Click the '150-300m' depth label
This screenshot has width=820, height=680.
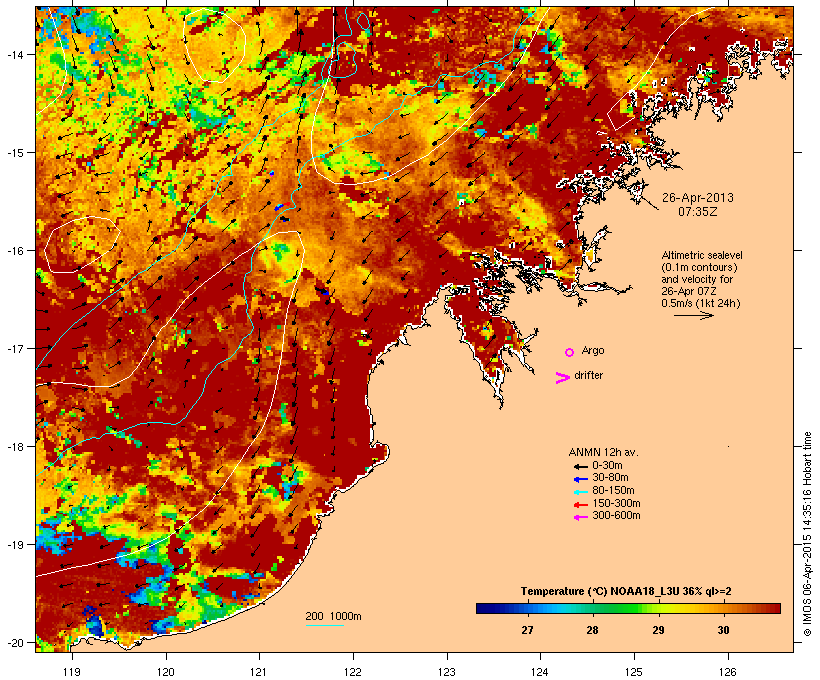[616, 504]
